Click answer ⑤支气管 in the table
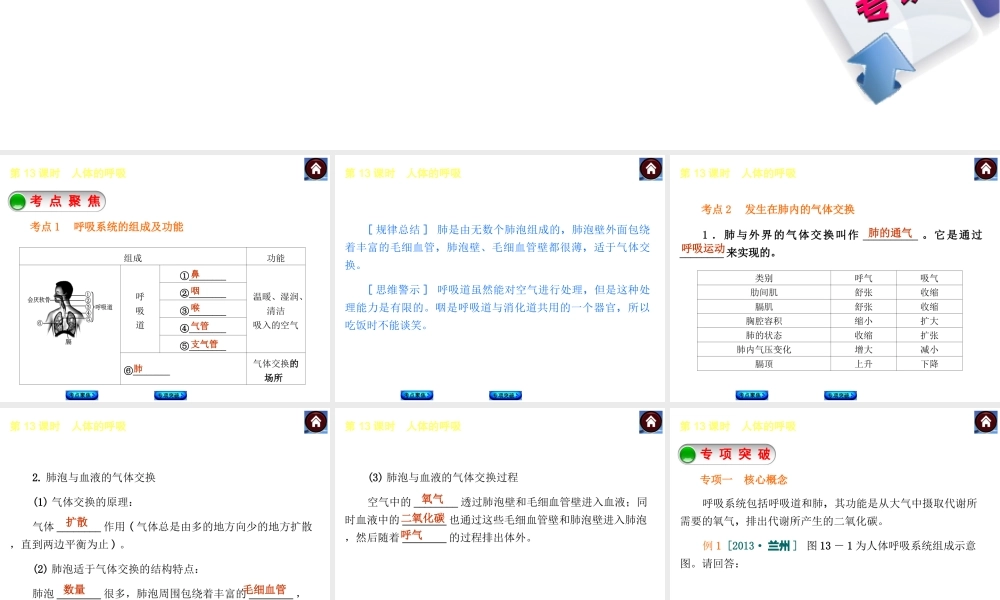The width and height of the screenshot is (1000, 600). pyautogui.click(x=204, y=344)
